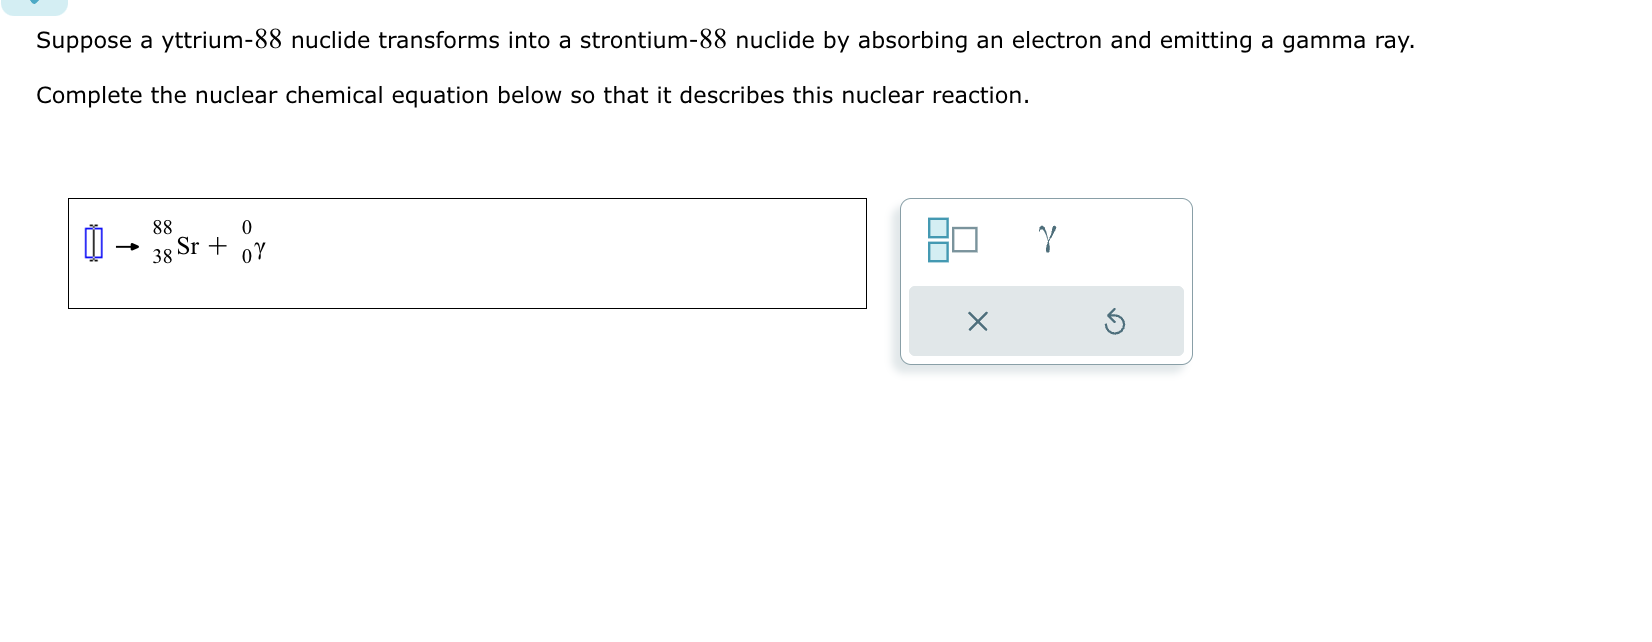Screen dimensions: 1652x642
Task: Click the gray button bar below the palette
Action: tap(1046, 320)
